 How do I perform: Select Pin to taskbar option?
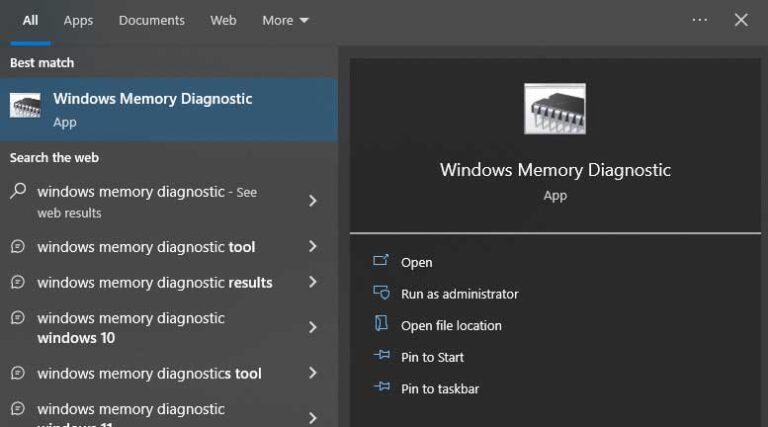(439, 389)
